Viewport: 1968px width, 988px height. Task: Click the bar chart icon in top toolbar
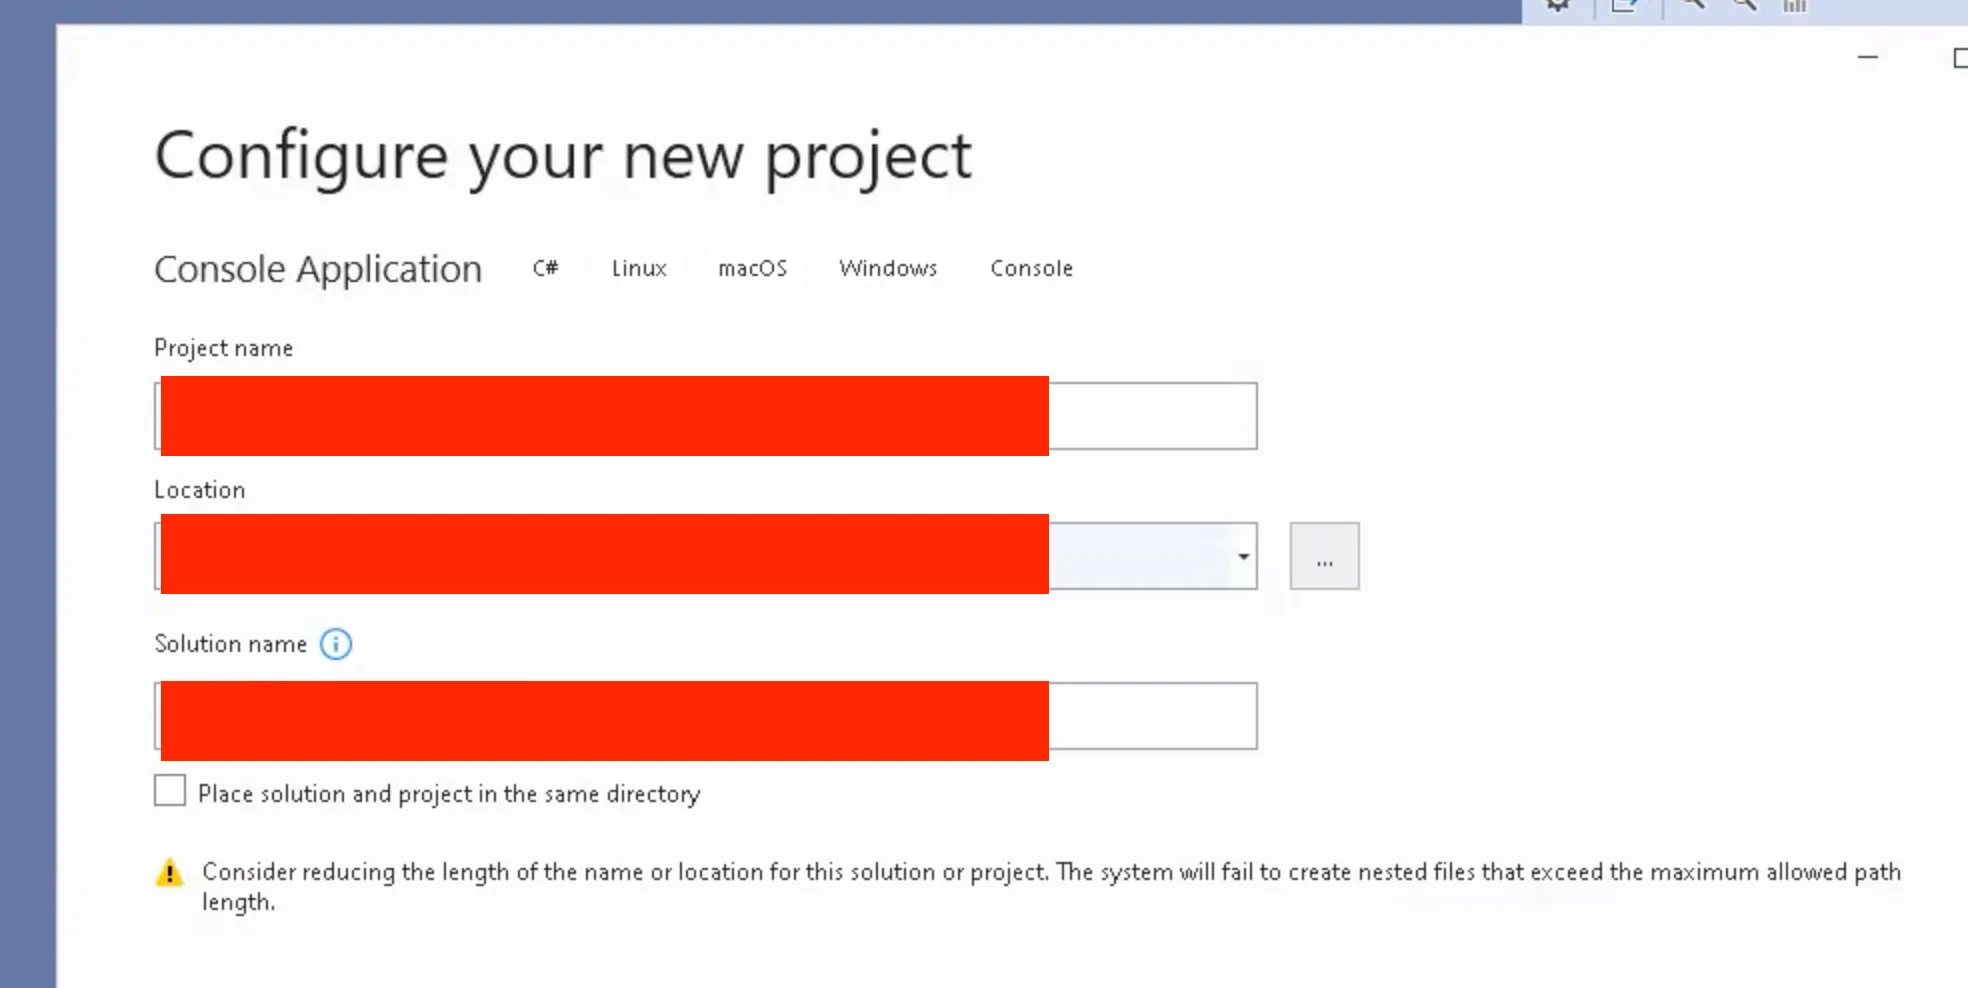(x=1795, y=6)
